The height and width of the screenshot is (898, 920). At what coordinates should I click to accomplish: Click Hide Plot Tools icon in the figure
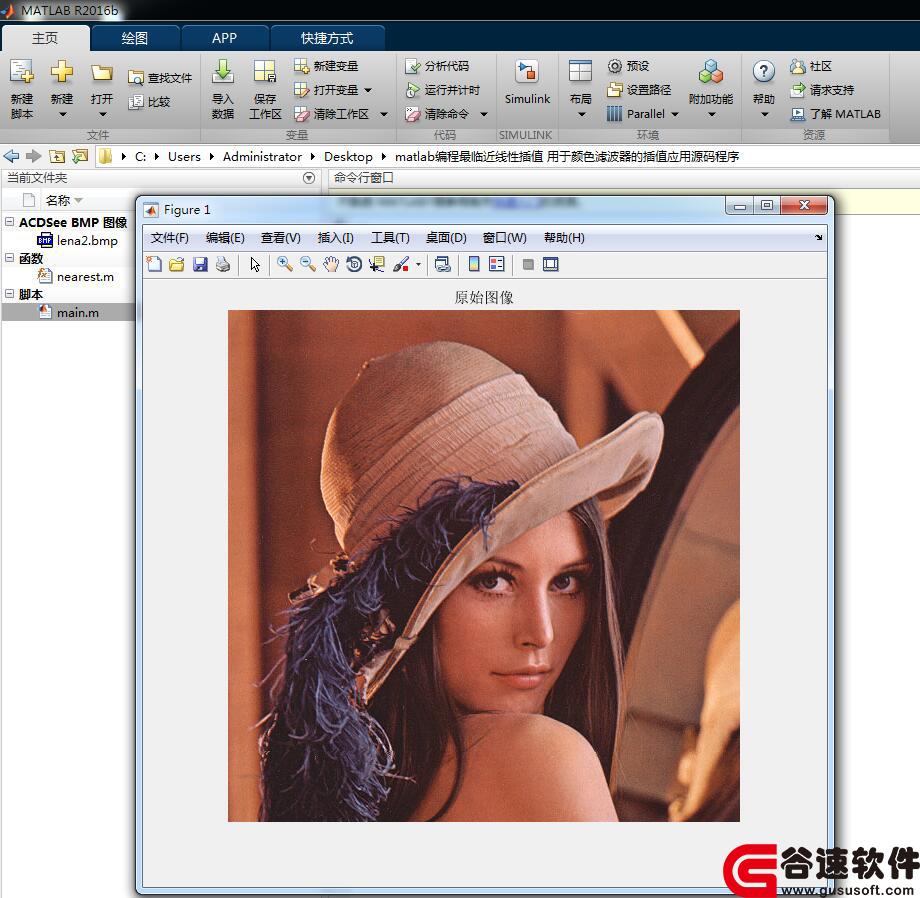click(528, 265)
